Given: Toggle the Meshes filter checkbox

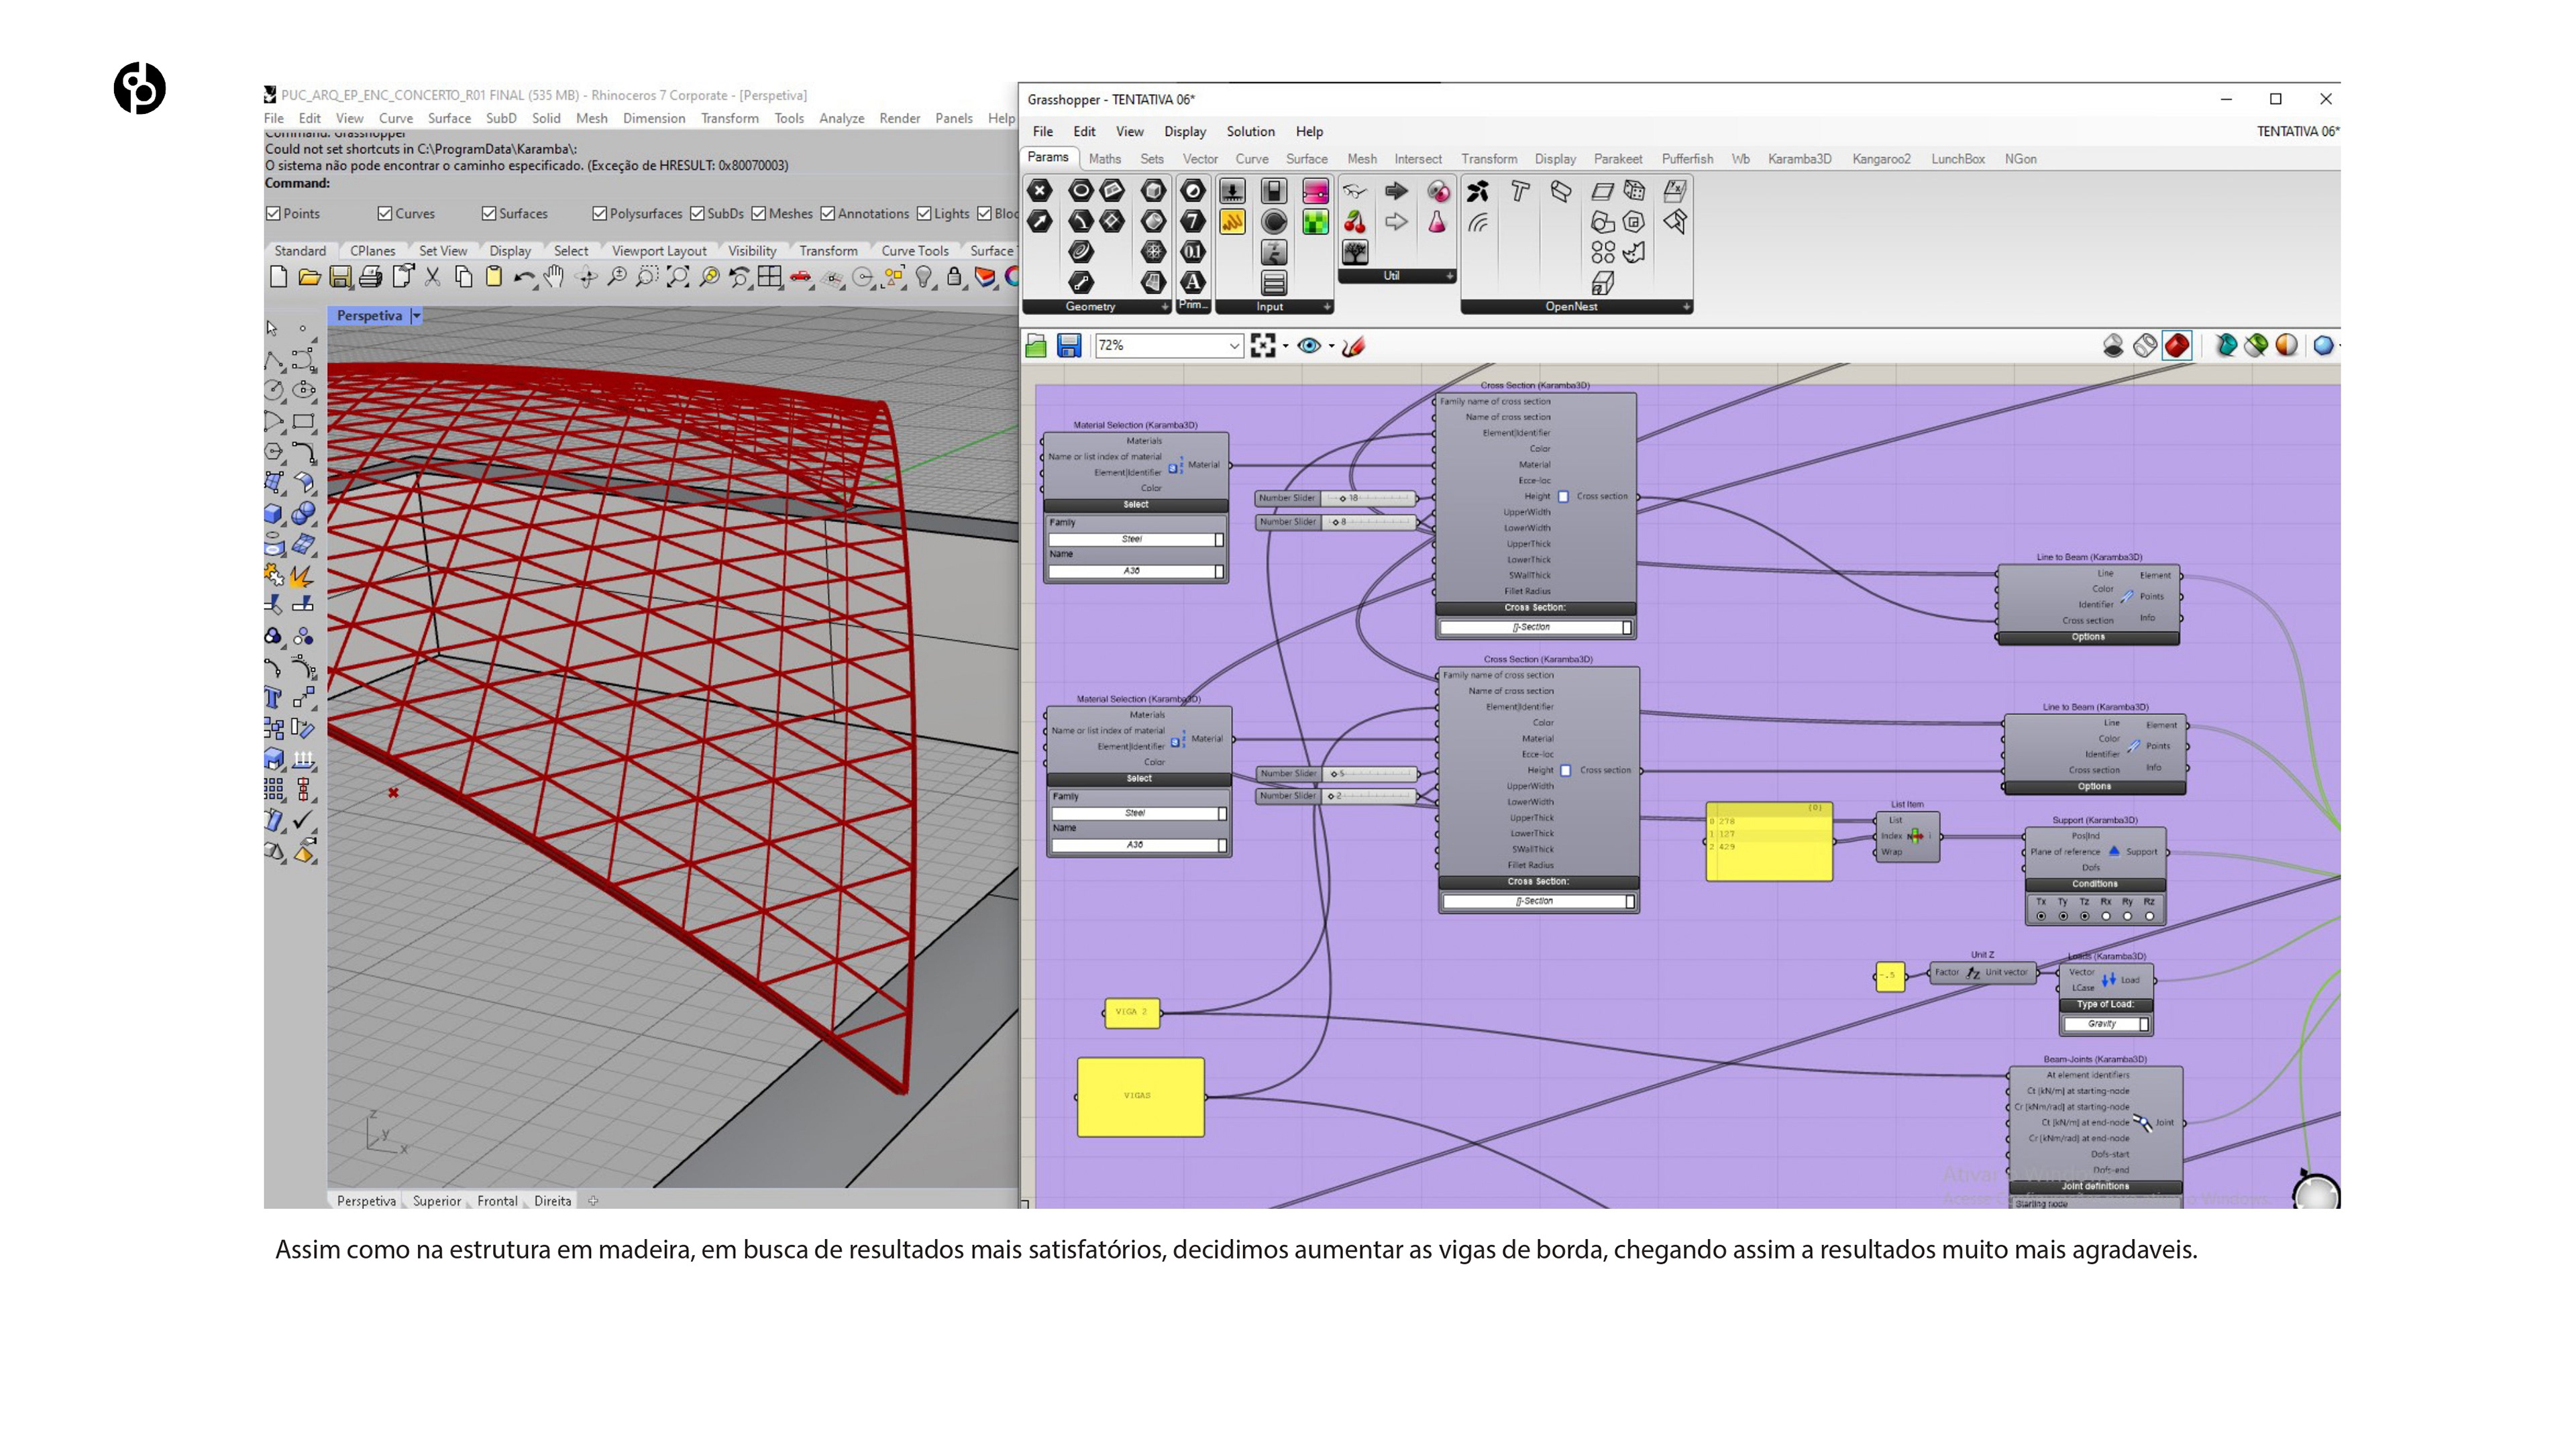Looking at the screenshot, I should tap(759, 213).
